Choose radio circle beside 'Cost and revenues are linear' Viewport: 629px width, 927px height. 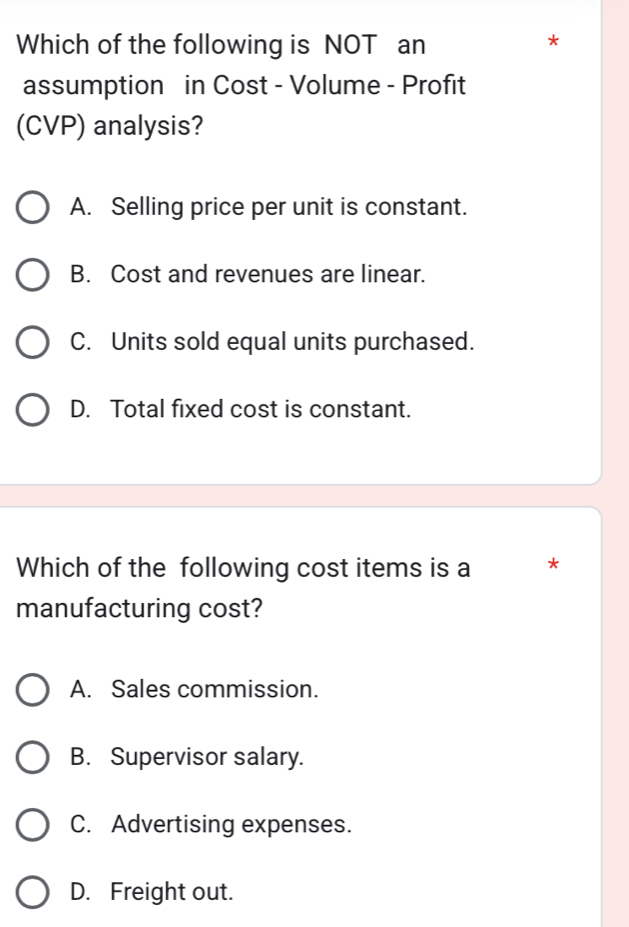[x=34, y=274]
